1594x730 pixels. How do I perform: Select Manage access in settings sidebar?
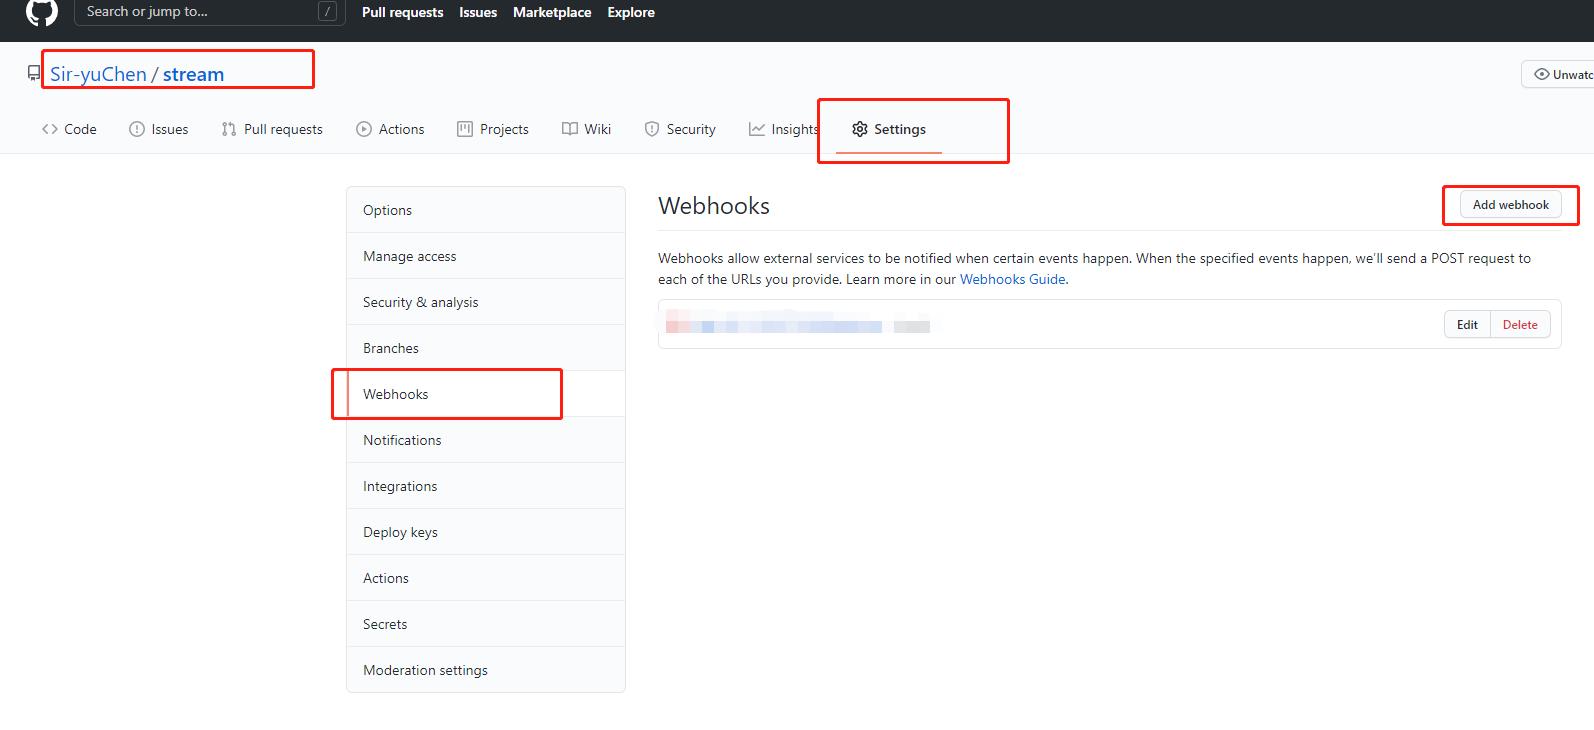(x=486, y=256)
